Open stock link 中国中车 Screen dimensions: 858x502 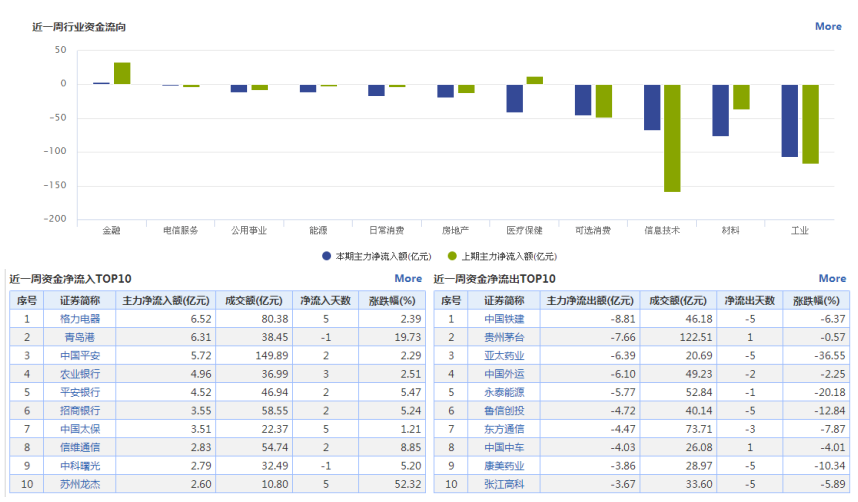(x=504, y=447)
